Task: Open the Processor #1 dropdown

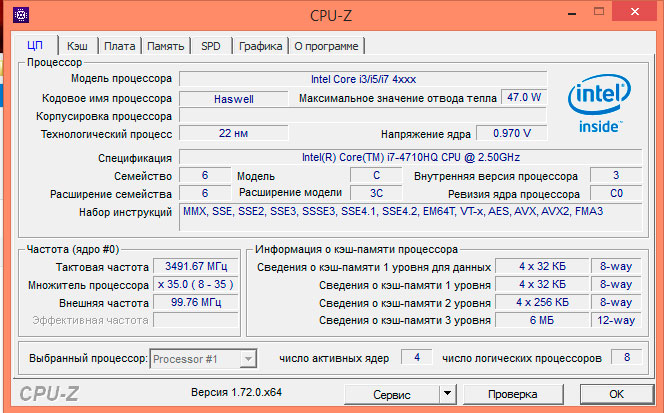Action: coord(204,359)
